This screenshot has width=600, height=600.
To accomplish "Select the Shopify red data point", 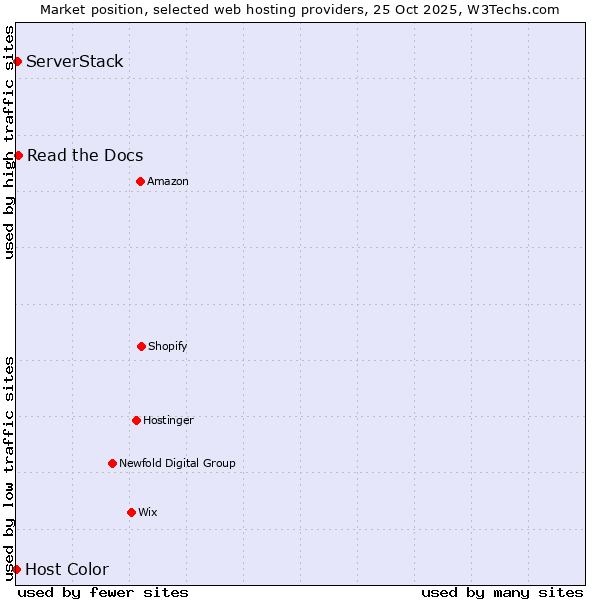I will click(141, 346).
